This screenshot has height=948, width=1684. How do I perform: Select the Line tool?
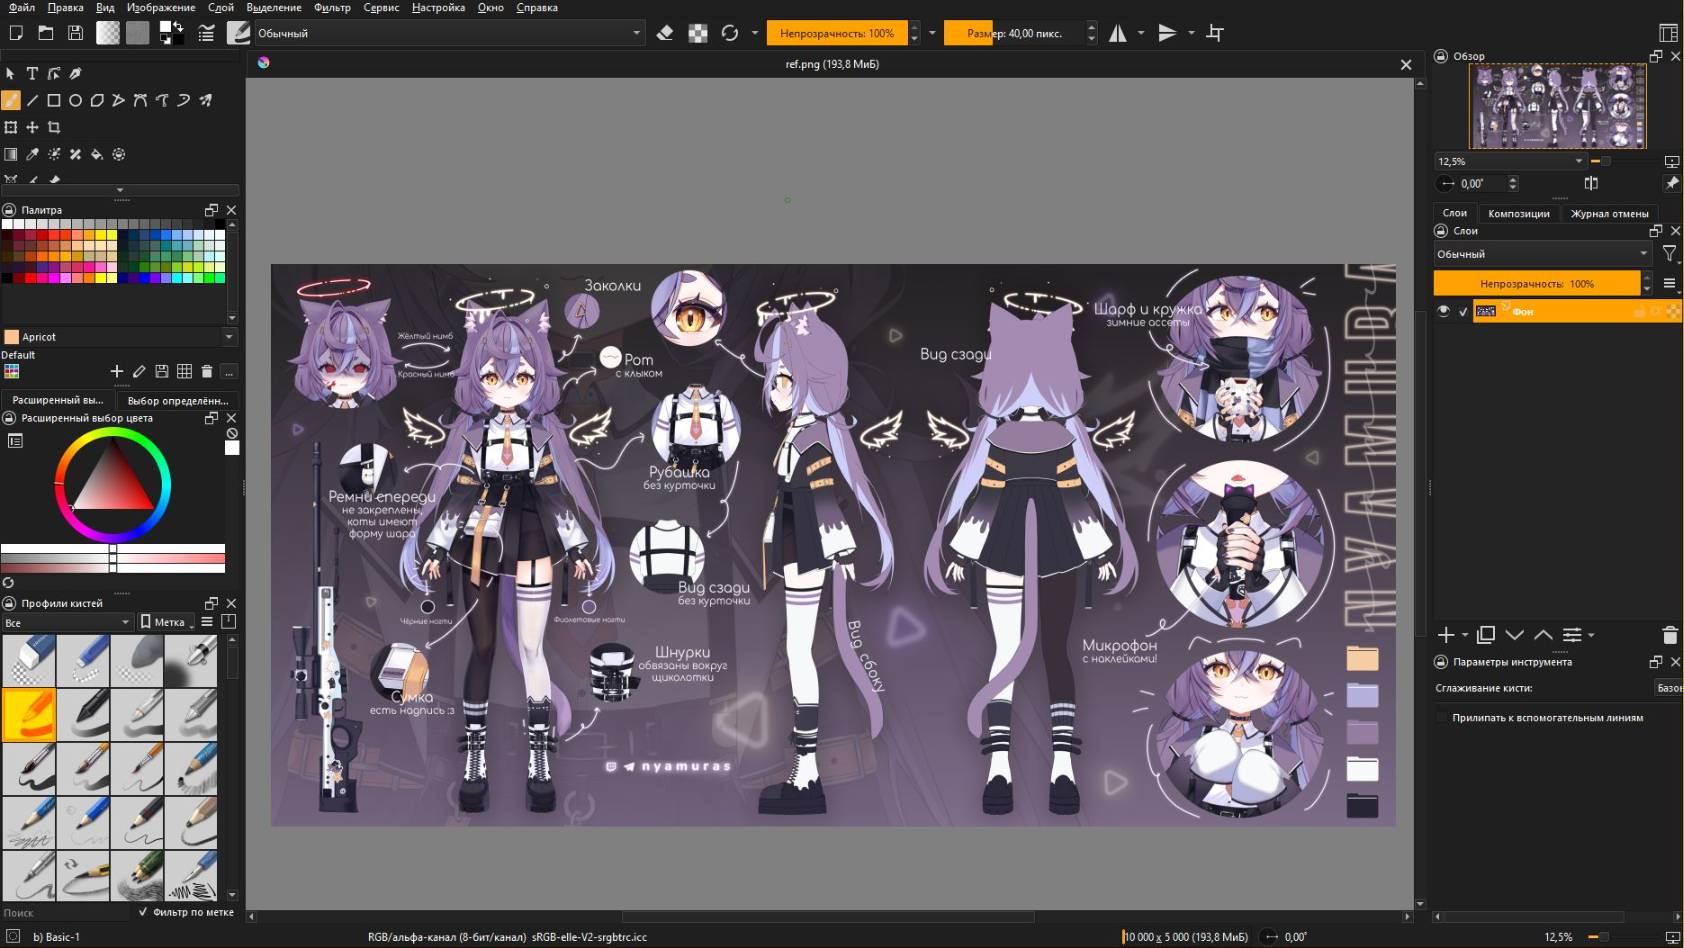[x=32, y=100]
